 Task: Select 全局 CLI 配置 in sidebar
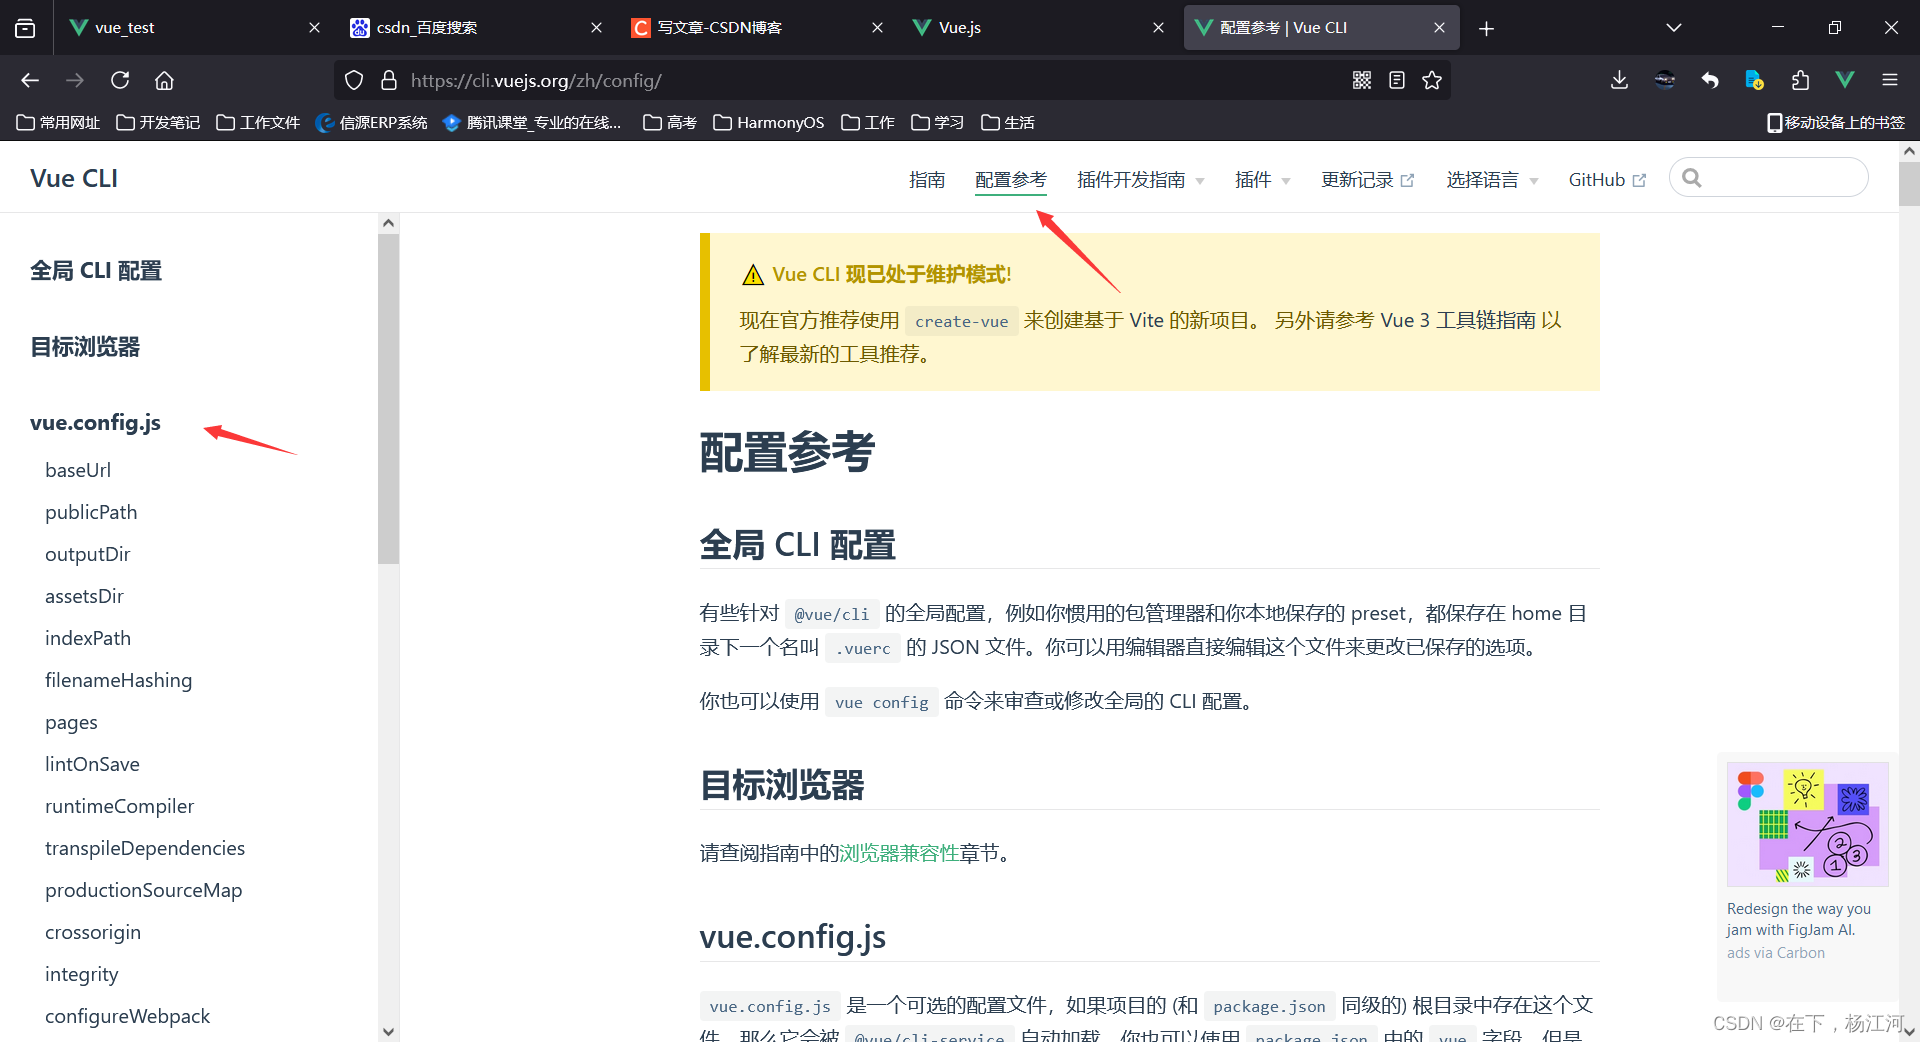coord(96,271)
